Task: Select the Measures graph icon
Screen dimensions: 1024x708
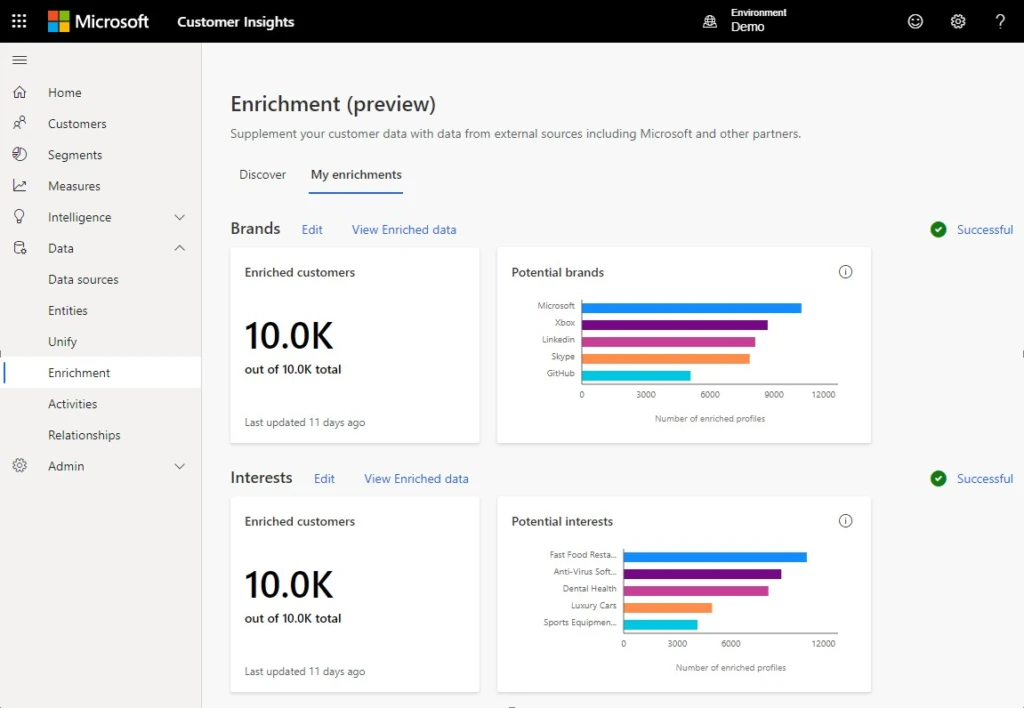Action: coord(20,185)
